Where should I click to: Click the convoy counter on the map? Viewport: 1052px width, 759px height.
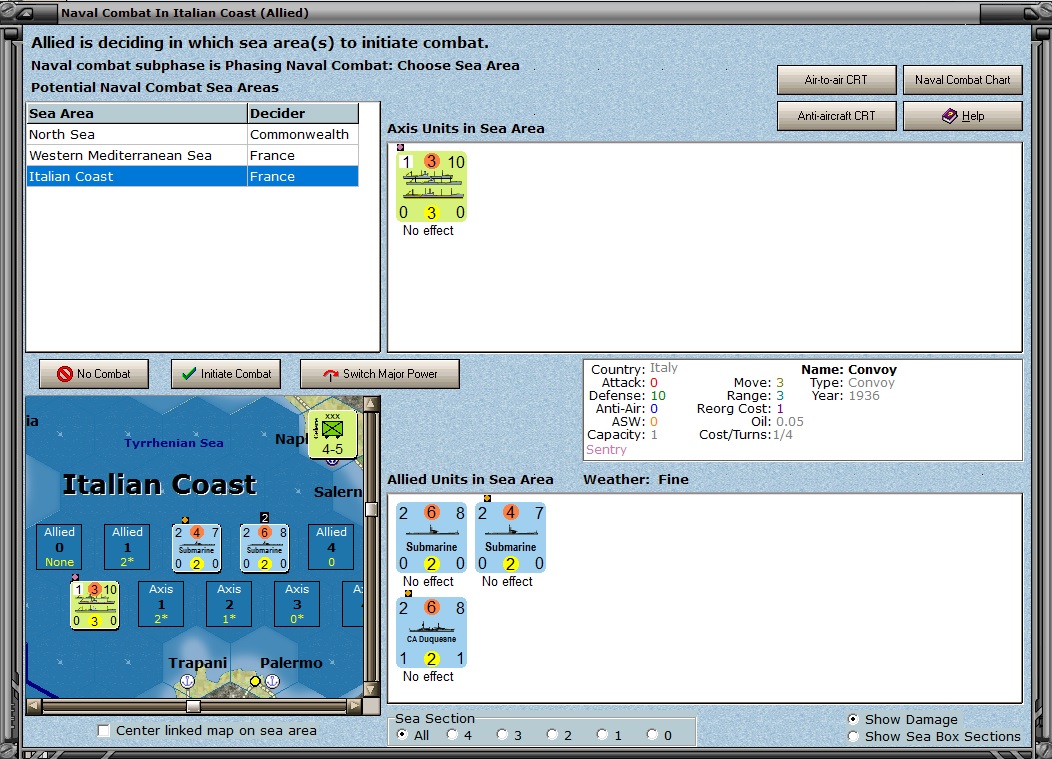[95, 605]
